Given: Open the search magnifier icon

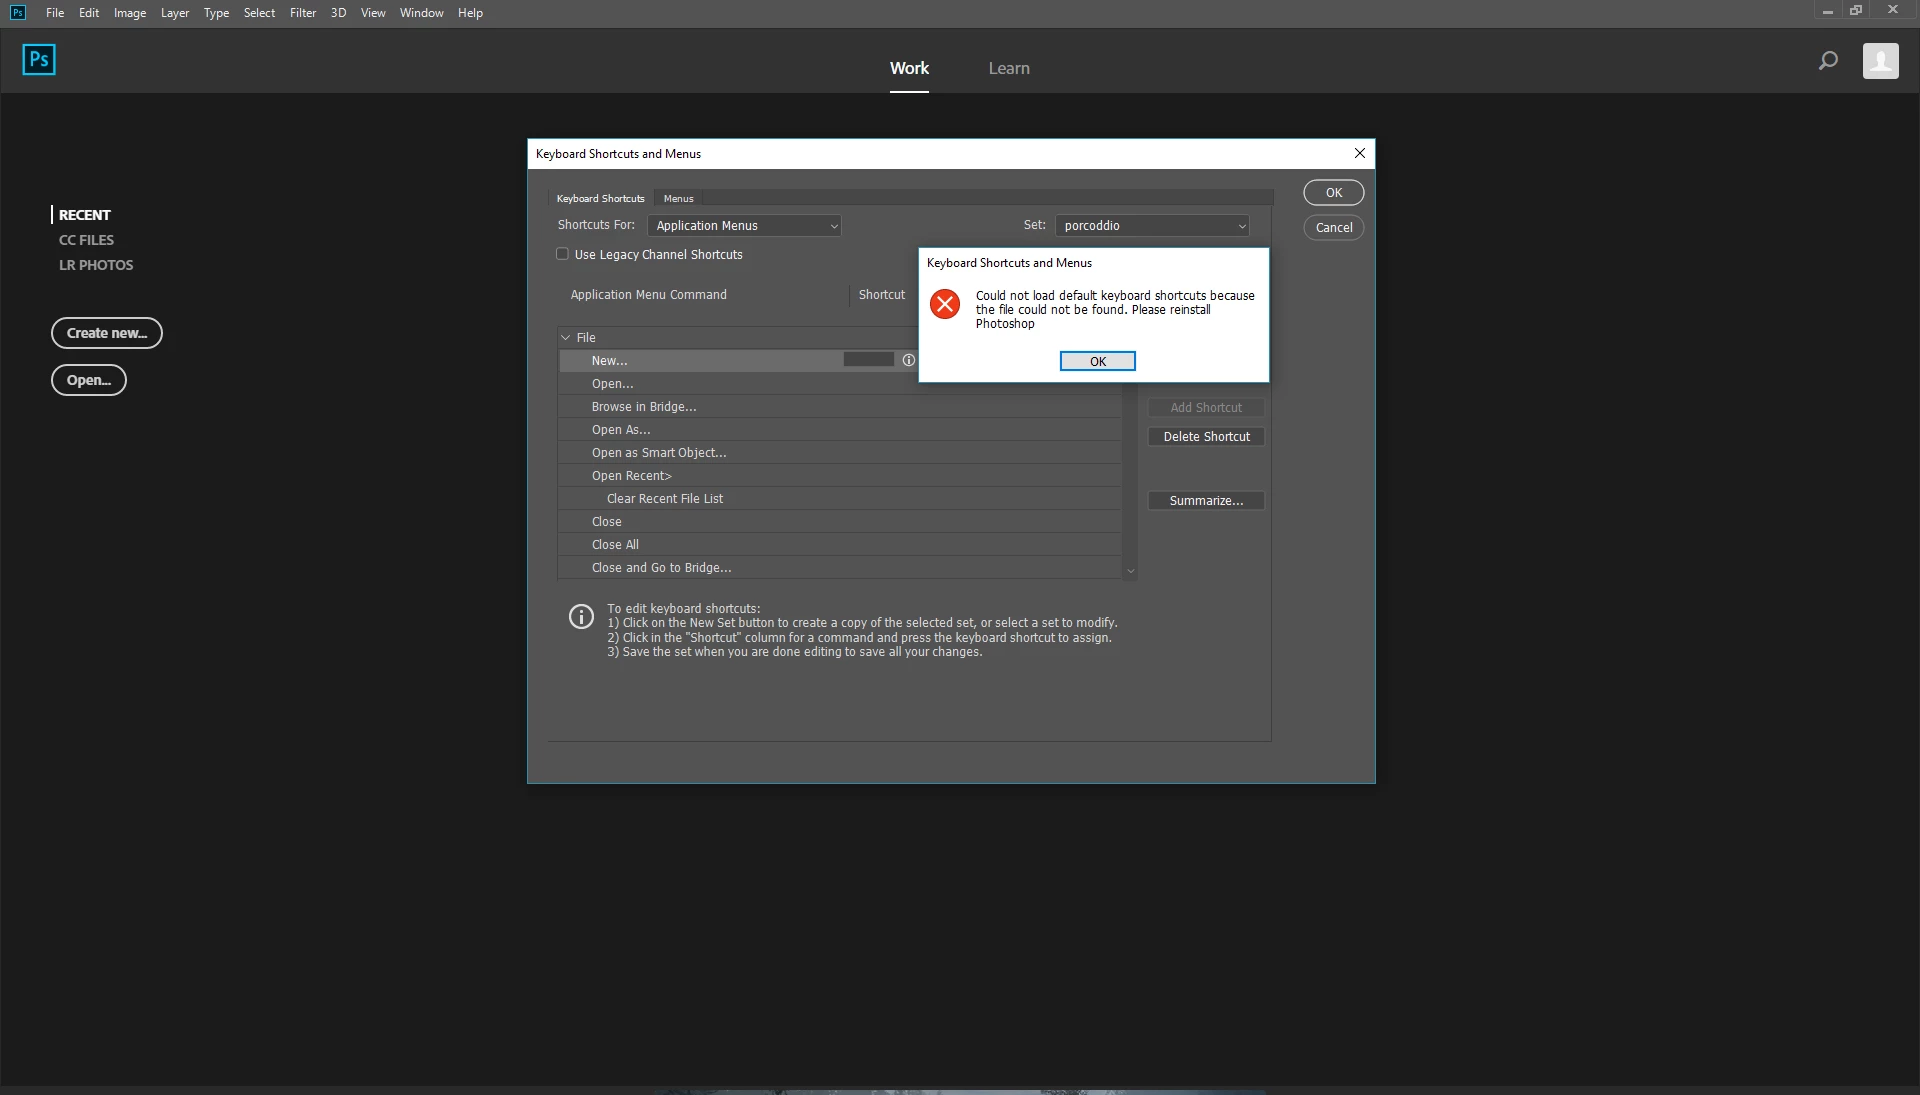Looking at the screenshot, I should pyautogui.click(x=1828, y=61).
